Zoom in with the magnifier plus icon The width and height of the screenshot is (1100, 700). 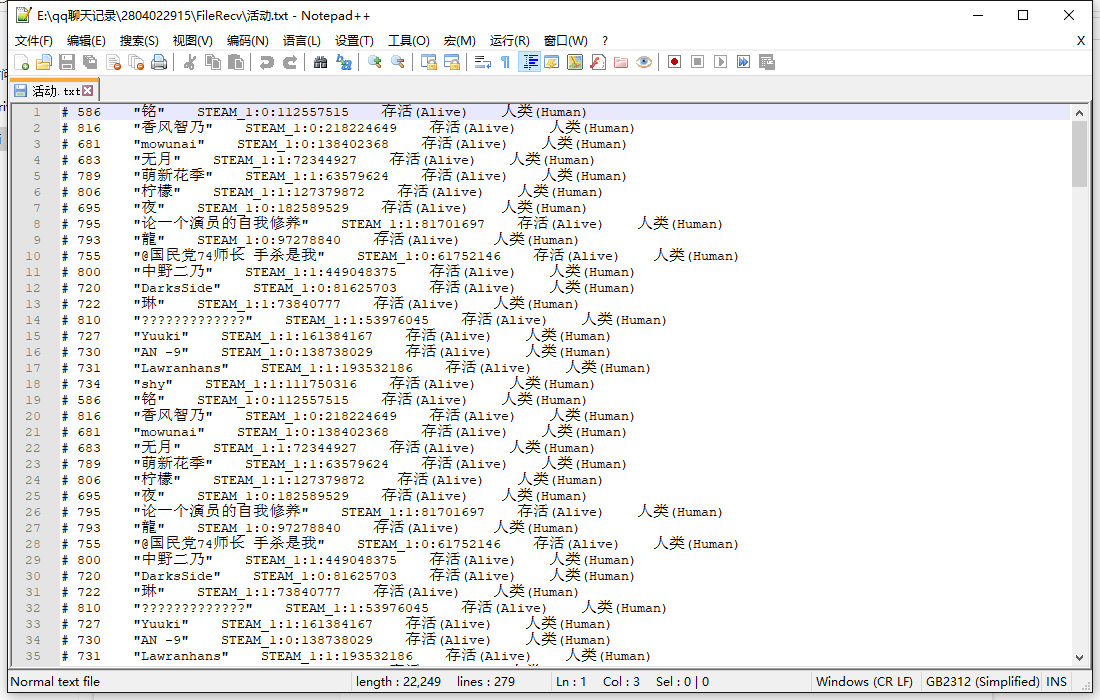[375, 62]
